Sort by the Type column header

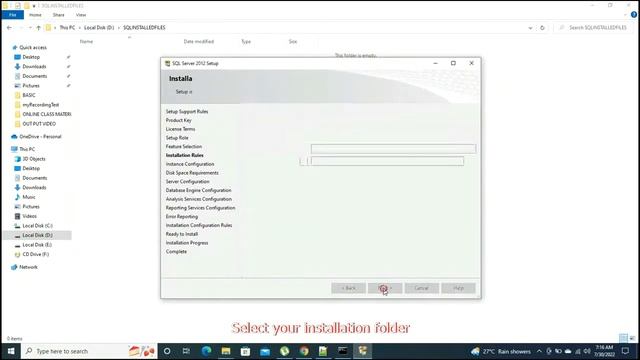pyautogui.click(x=246, y=42)
